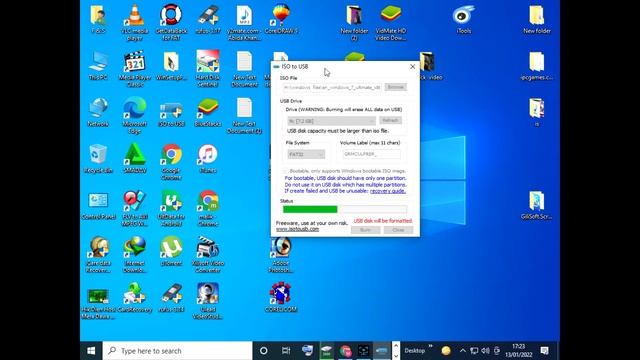
Task: Click the Volume Label input field
Action: pyautogui.click(x=371, y=154)
